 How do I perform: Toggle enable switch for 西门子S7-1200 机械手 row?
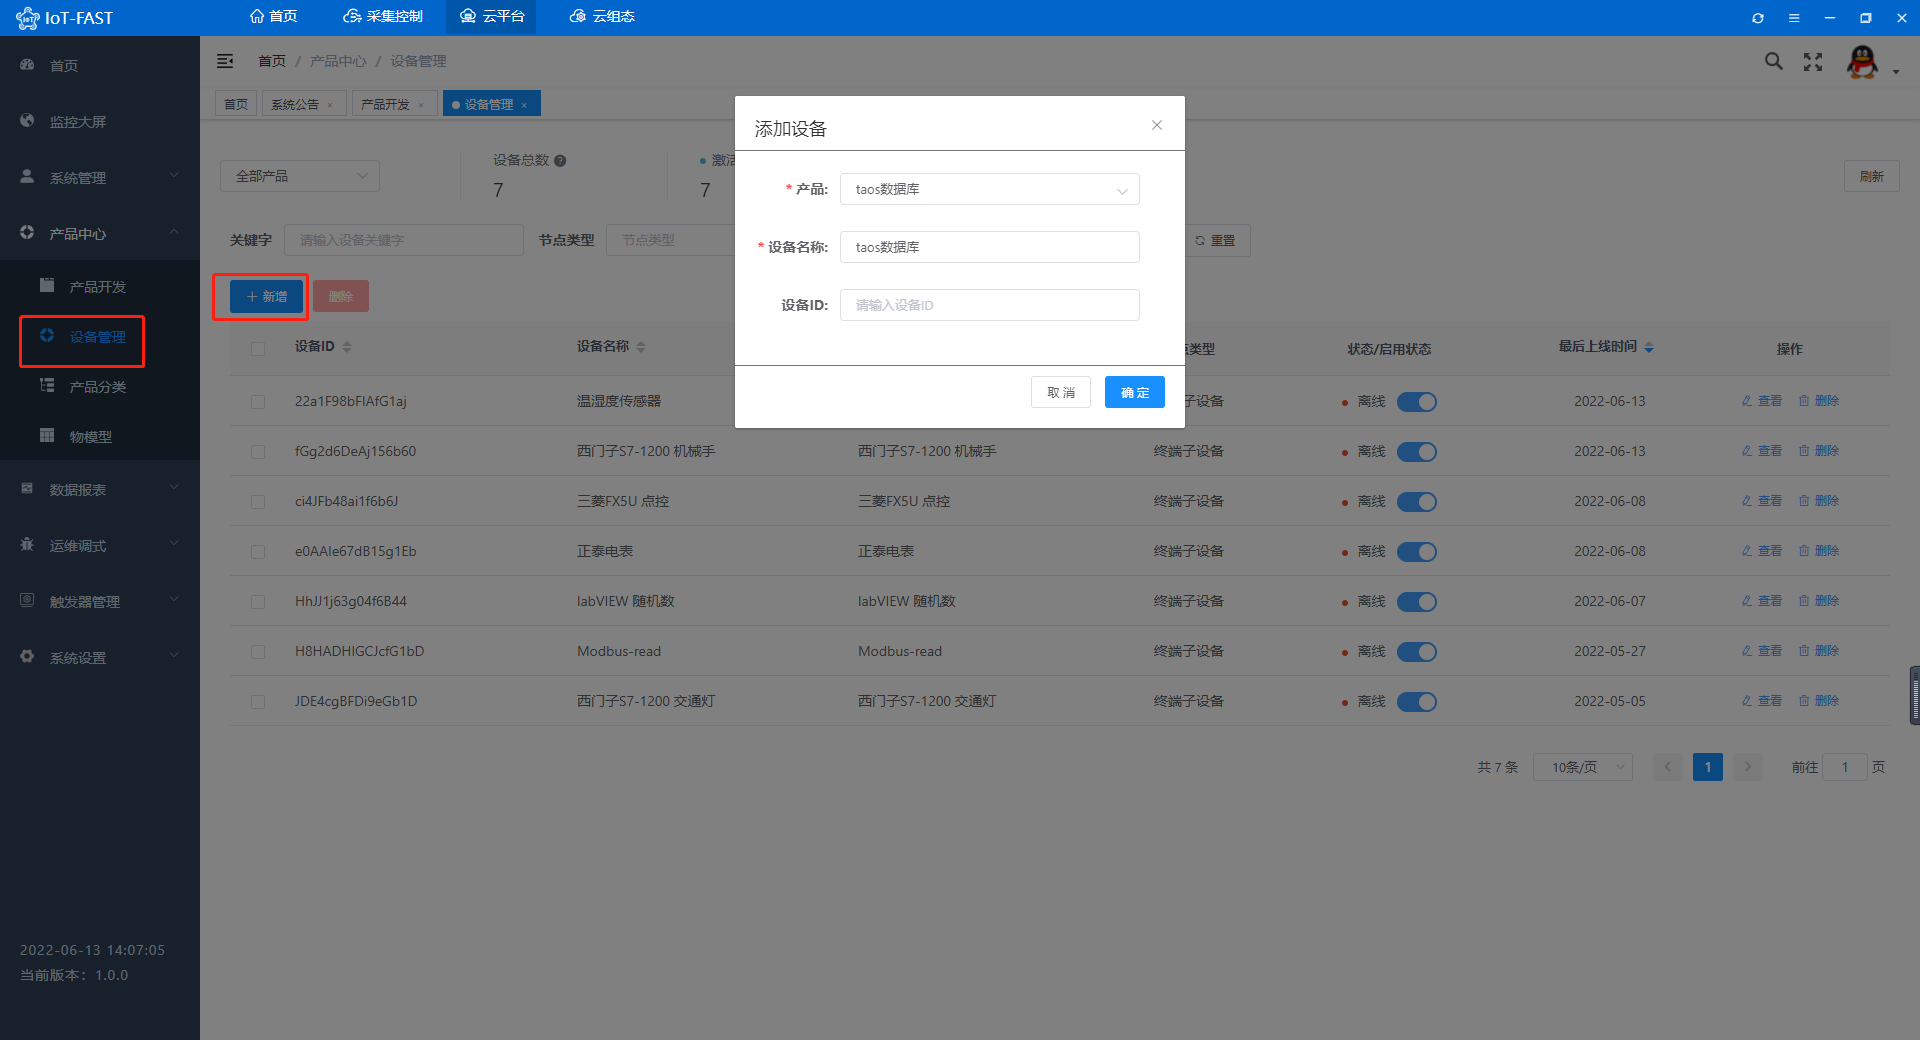(1416, 452)
